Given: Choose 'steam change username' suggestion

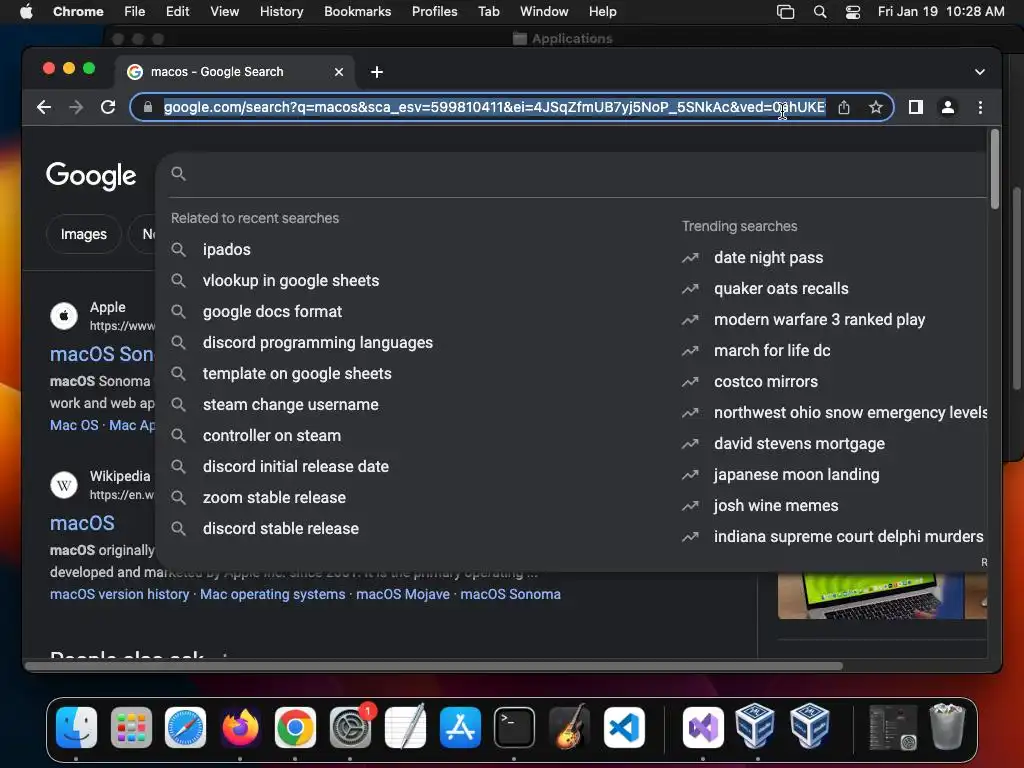Looking at the screenshot, I should point(291,405).
